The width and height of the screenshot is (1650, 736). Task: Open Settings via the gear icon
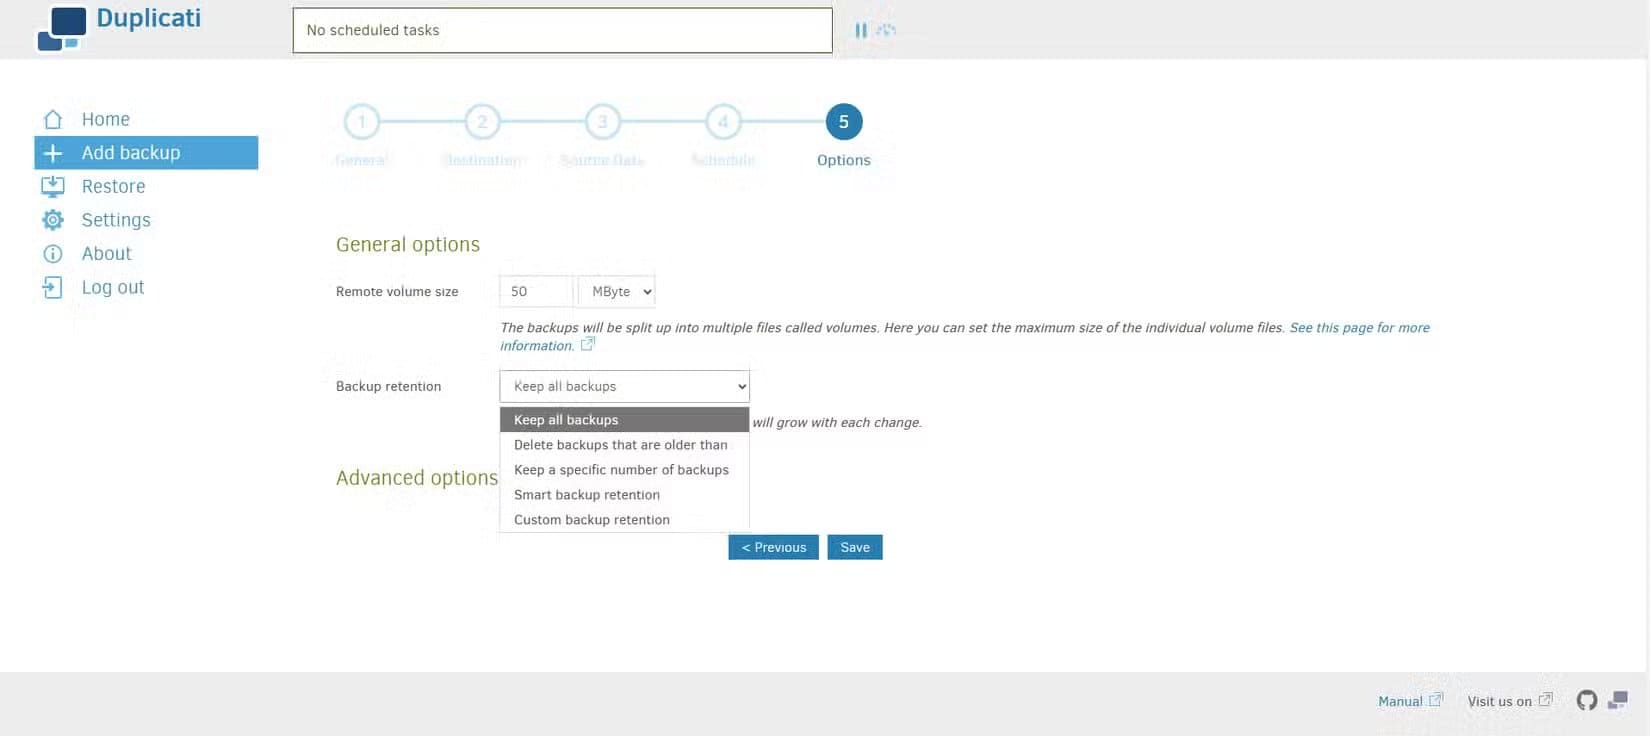tap(53, 220)
